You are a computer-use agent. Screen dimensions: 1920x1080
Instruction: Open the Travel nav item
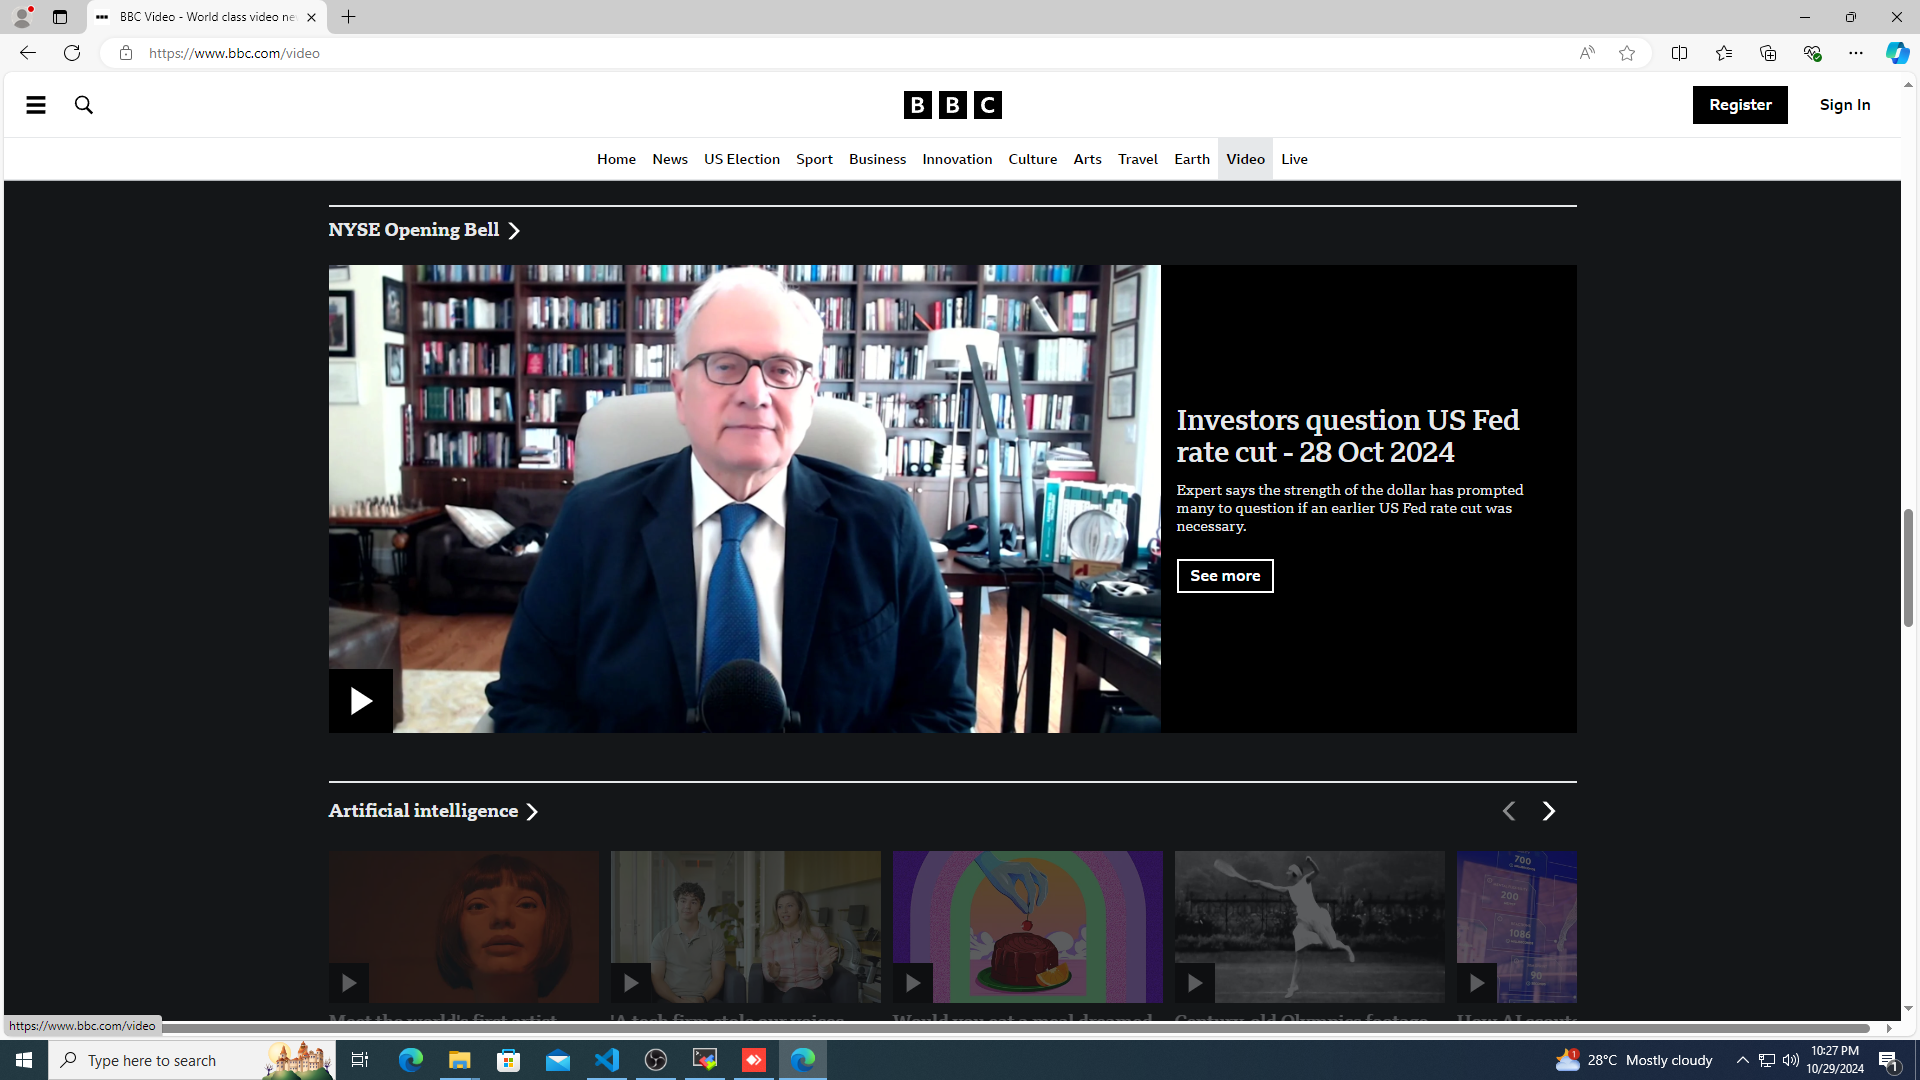[x=1138, y=159]
